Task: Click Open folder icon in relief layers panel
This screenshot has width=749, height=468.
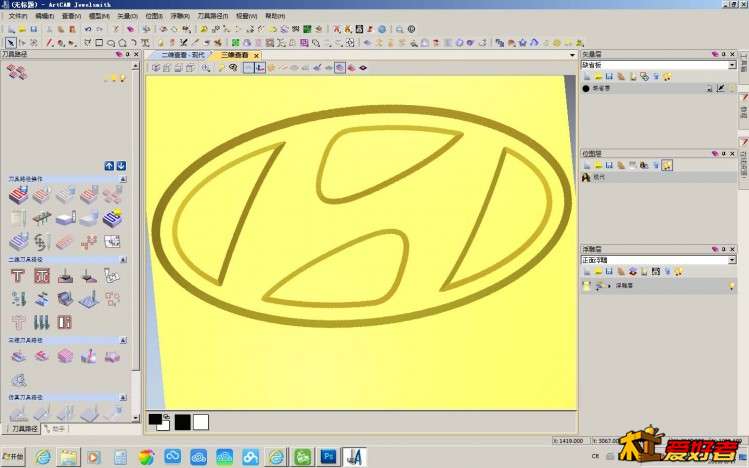Action: point(598,272)
